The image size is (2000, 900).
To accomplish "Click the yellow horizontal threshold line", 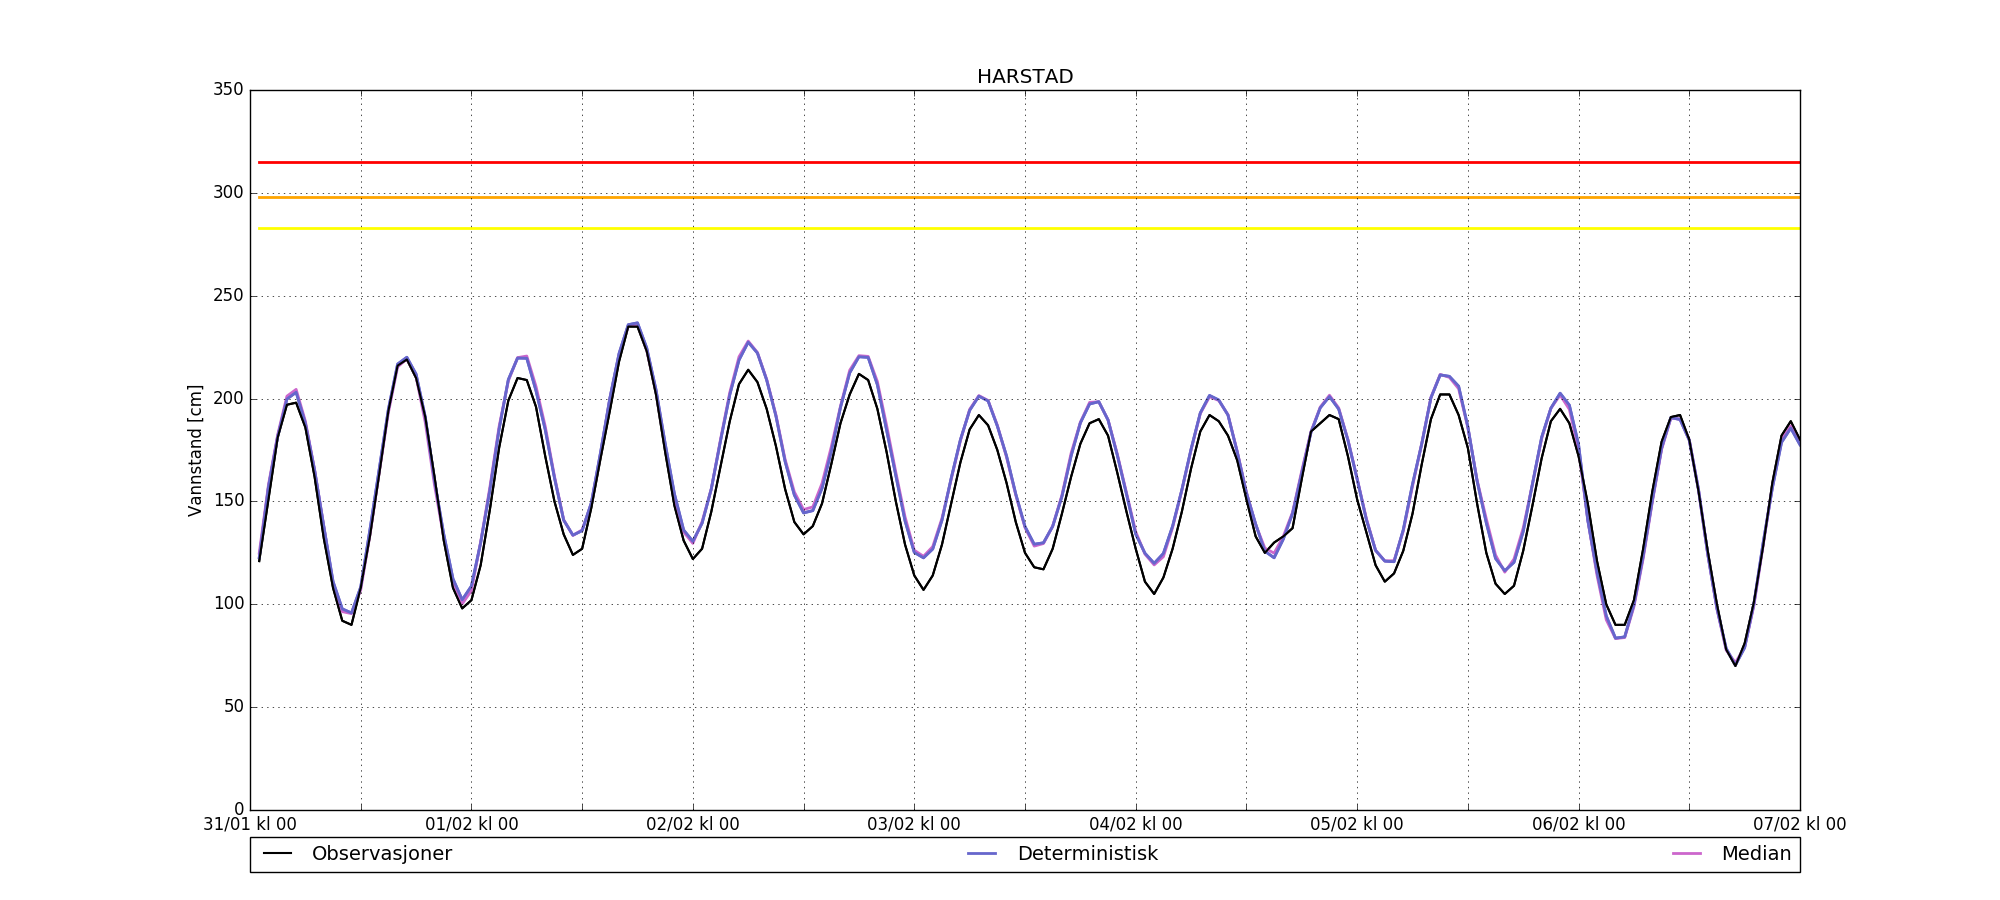I will [1025, 229].
